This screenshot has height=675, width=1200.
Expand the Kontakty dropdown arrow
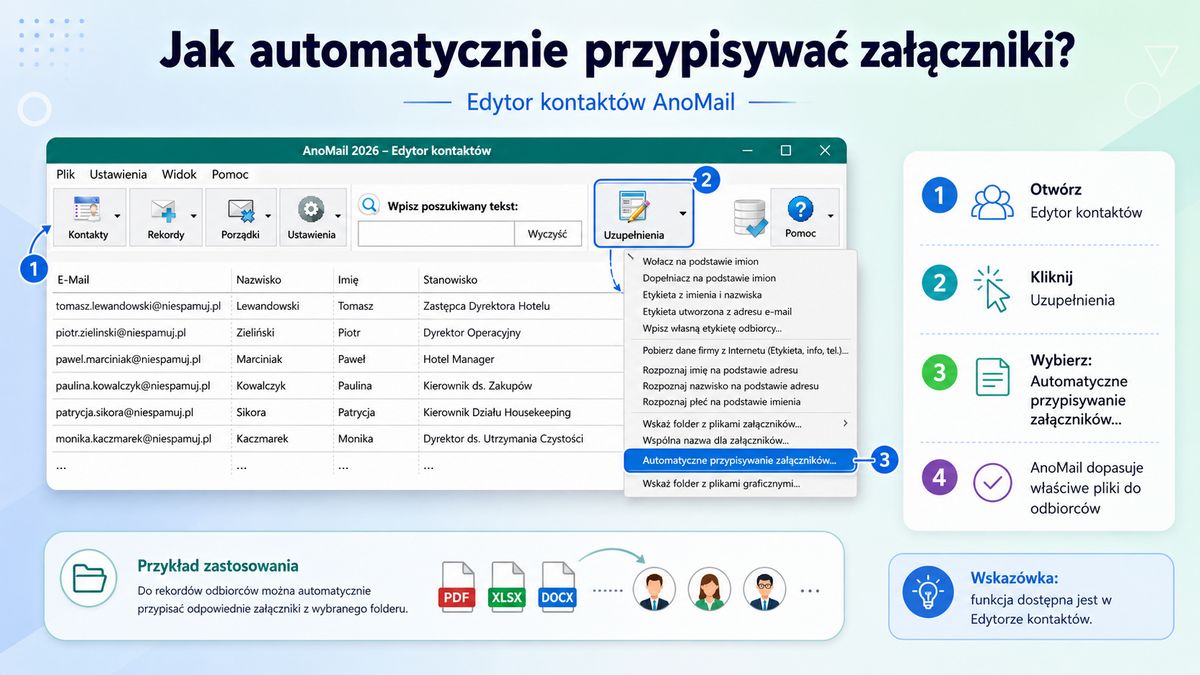117,215
